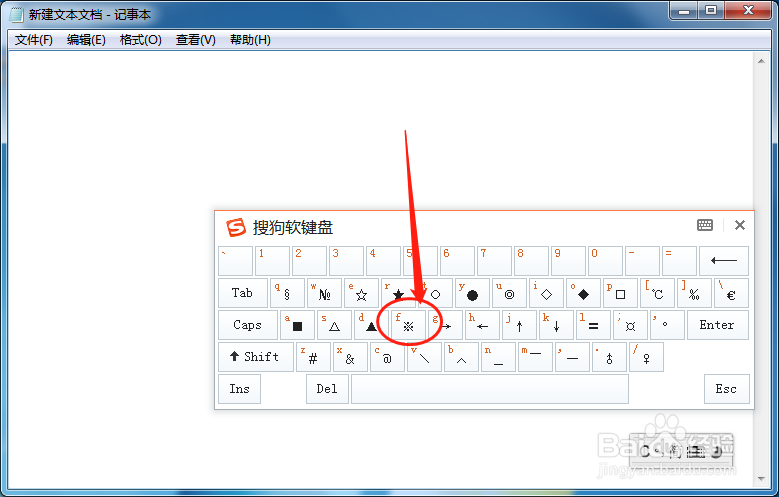Image resolution: width=779 pixels, height=497 pixels.
Task: Tap the number 5 key on soft keyboard
Action: click(420, 260)
